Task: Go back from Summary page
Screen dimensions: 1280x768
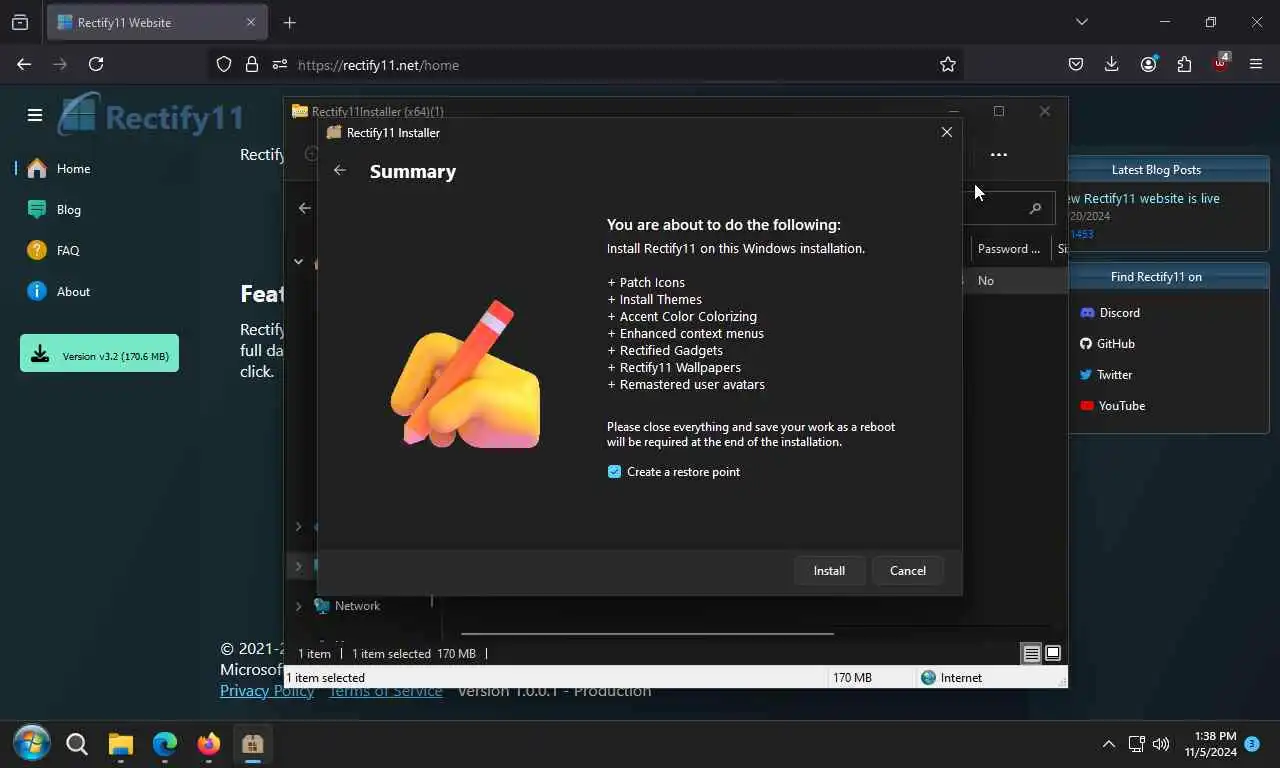Action: tap(340, 170)
